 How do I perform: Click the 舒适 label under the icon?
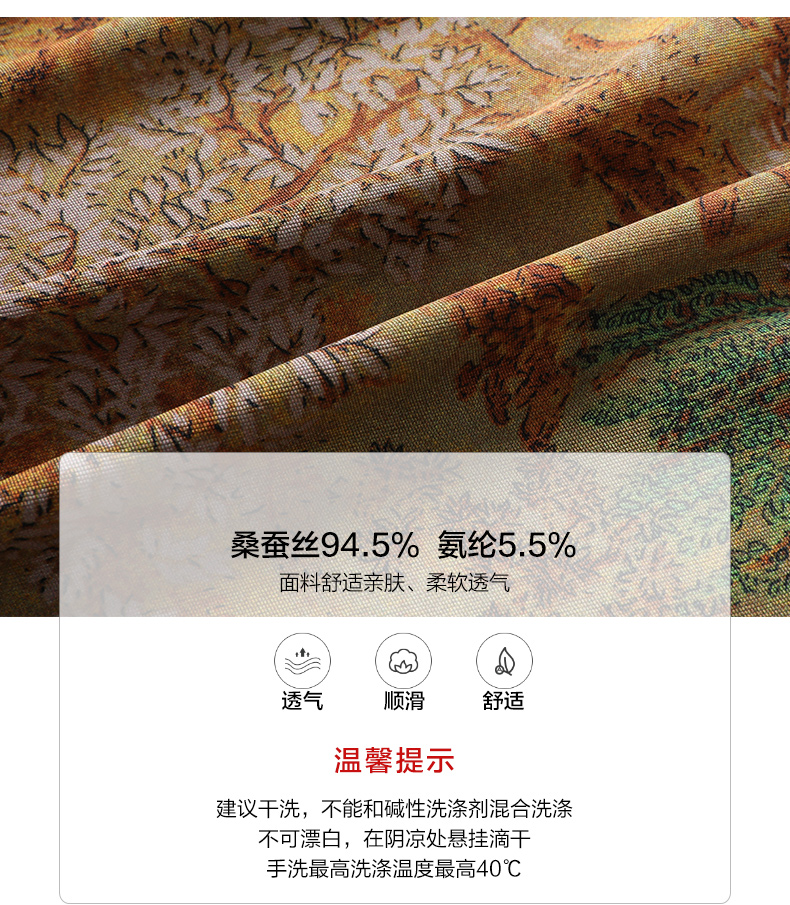[x=504, y=701]
